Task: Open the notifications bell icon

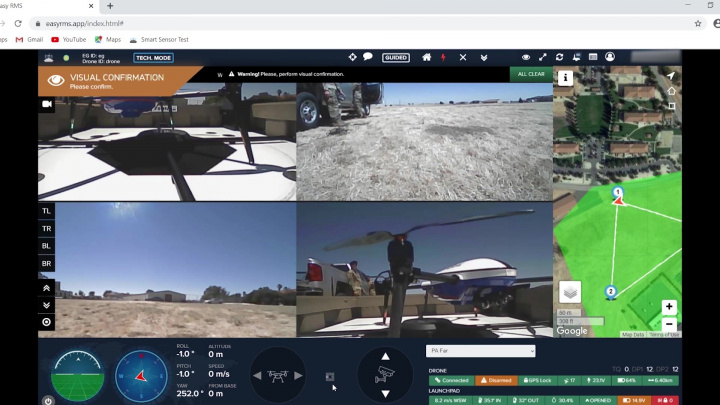Action: pyautogui.click(x=576, y=57)
